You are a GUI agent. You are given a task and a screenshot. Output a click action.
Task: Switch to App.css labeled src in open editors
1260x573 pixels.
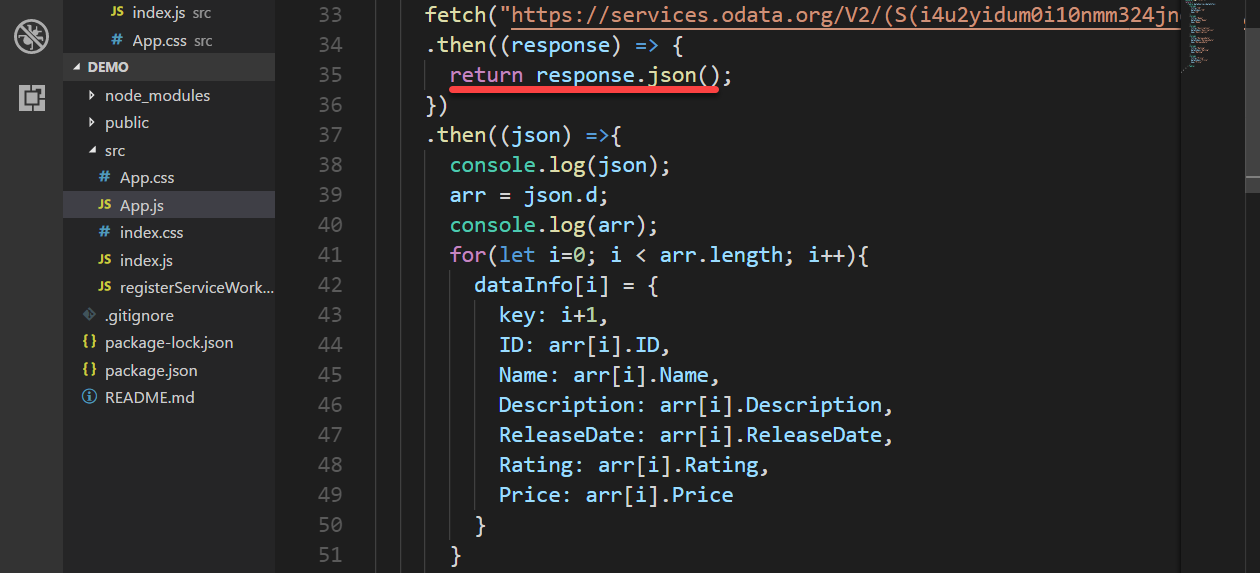pos(161,41)
